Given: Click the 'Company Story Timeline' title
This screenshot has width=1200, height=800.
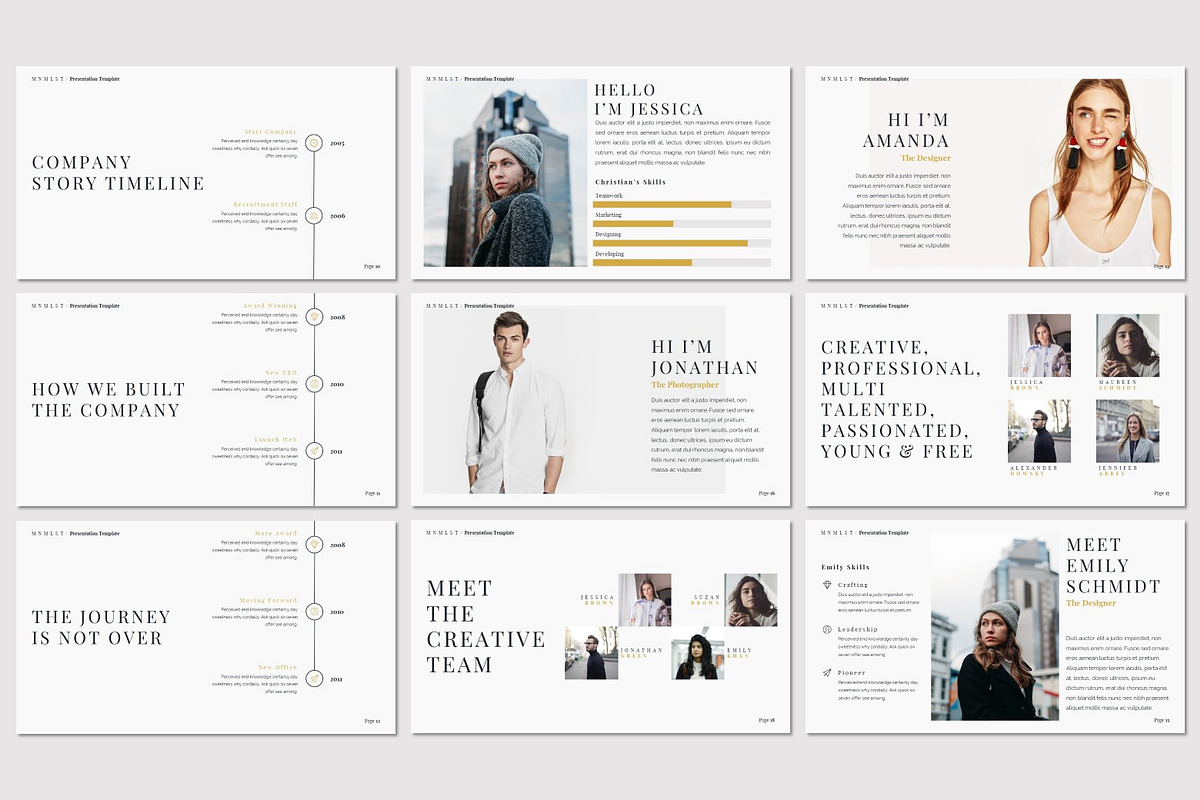Looking at the screenshot, I should pos(118,173).
